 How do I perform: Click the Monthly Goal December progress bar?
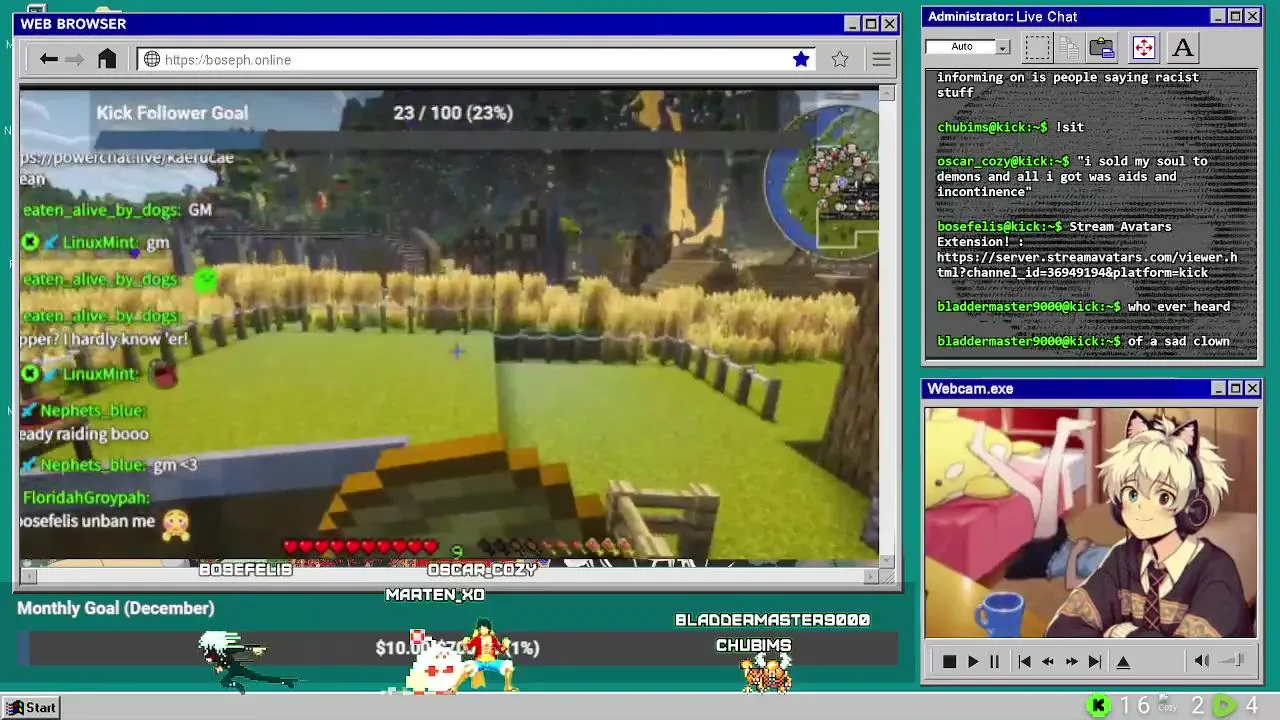click(x=458, y=648)
